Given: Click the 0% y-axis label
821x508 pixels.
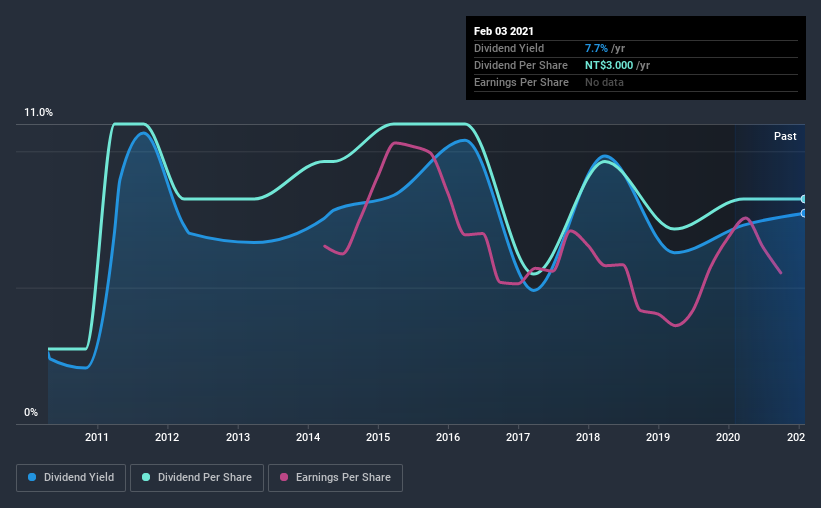Looking at the screenshot, I should (31, 413).
